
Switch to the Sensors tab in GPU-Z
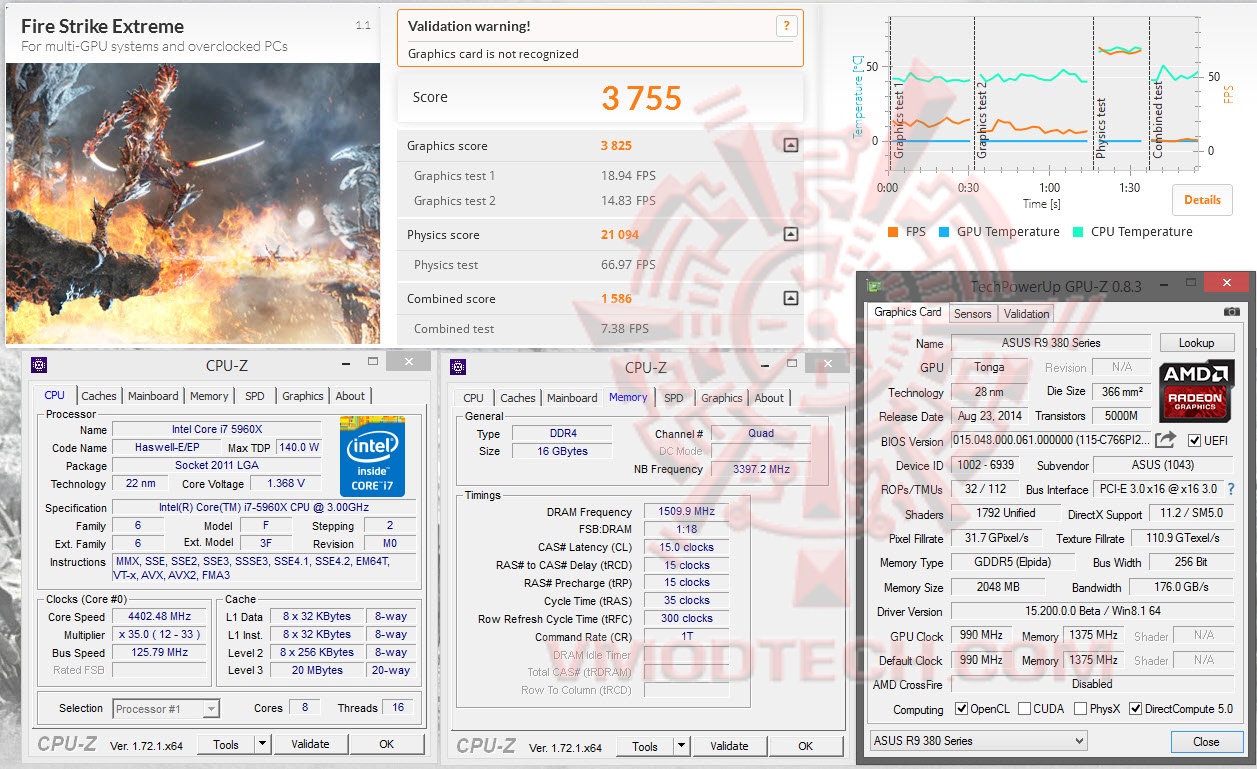click(972, 313)
